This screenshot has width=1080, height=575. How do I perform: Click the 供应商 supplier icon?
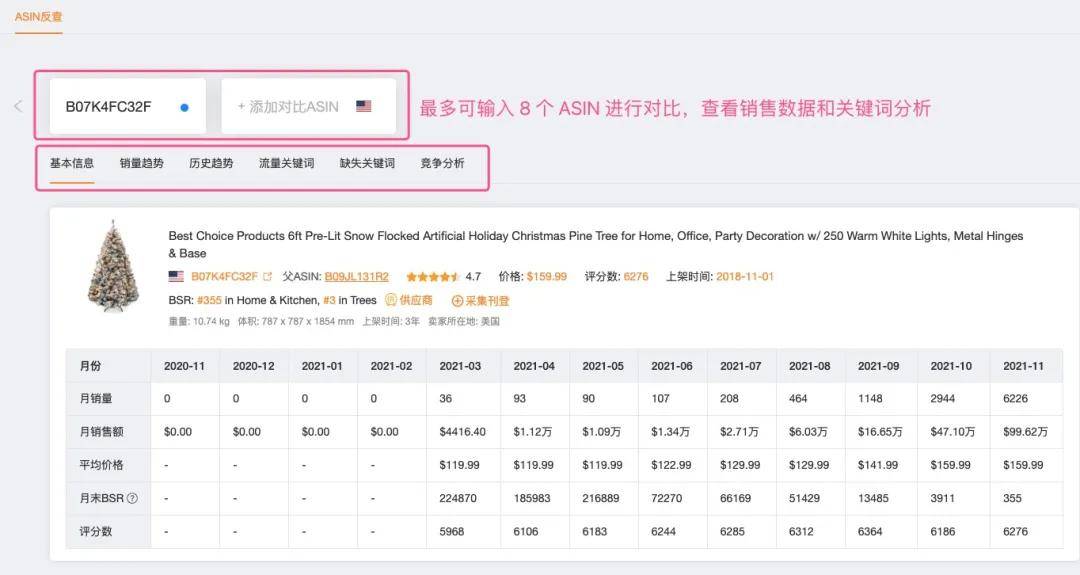pos(391,300)
